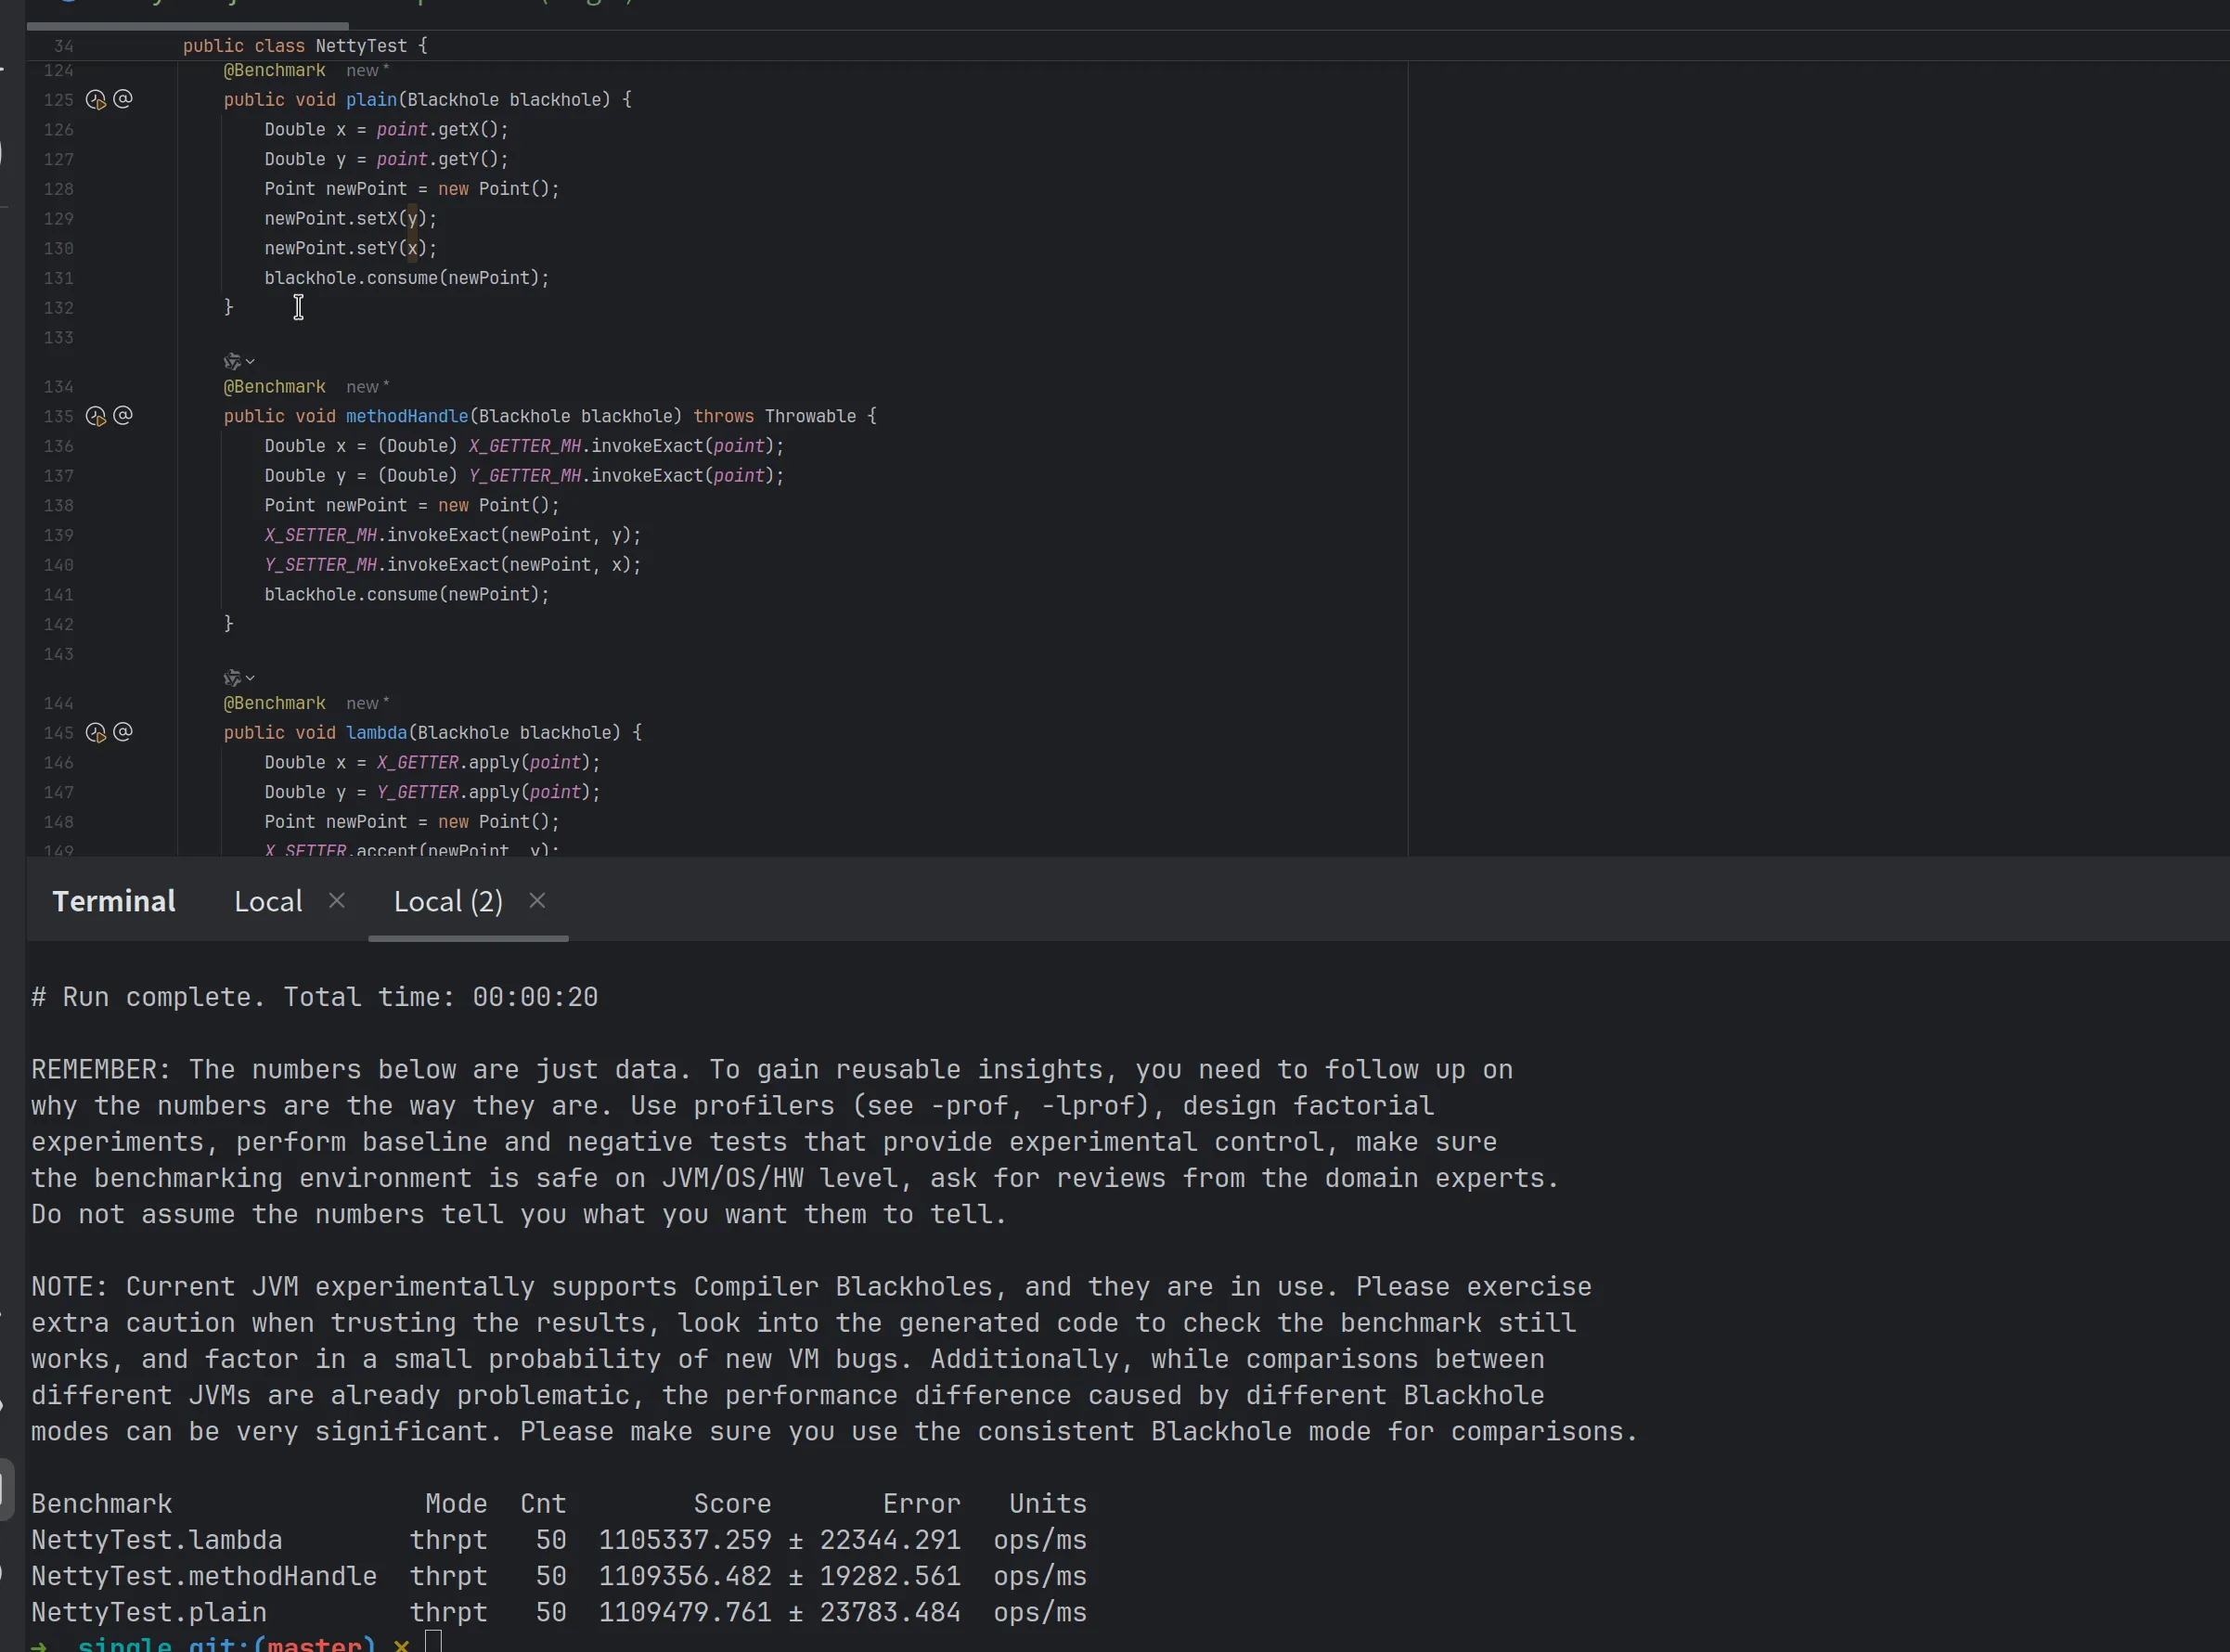Click score value 1109479.761 in terminal
Screen dimensions: 2230x1652
[685, 1612]
